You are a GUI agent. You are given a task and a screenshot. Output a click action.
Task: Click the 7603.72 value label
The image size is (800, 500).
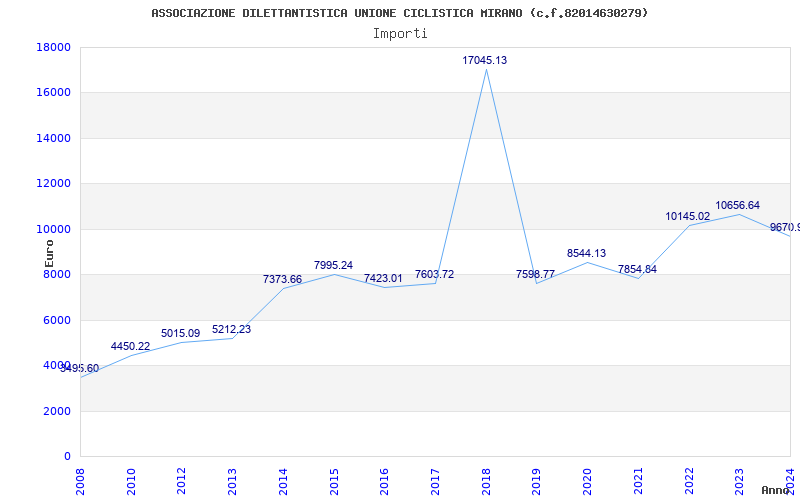(434, 274)
